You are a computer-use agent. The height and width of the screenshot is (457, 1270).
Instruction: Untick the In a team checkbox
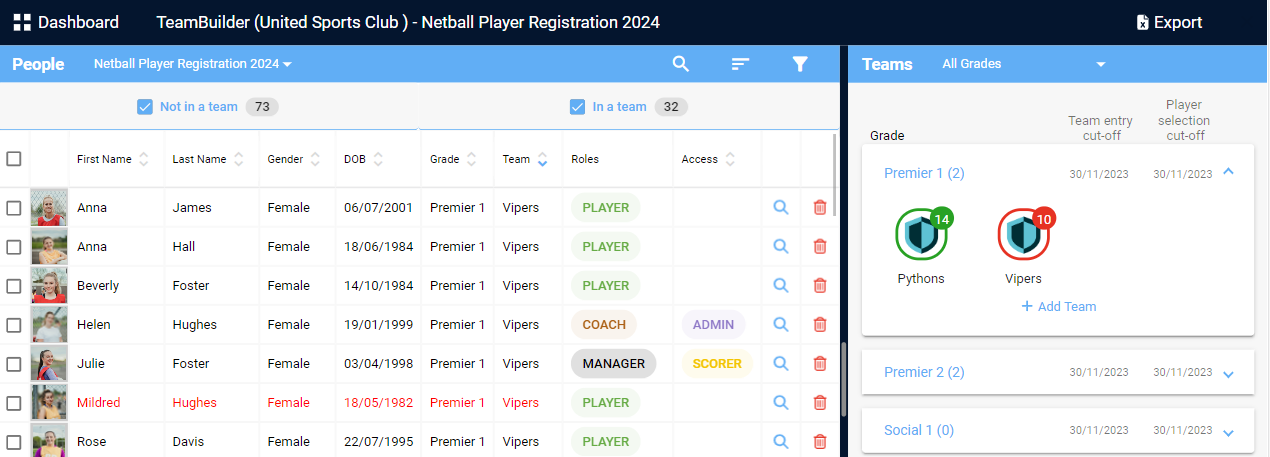tap(577, 107)
